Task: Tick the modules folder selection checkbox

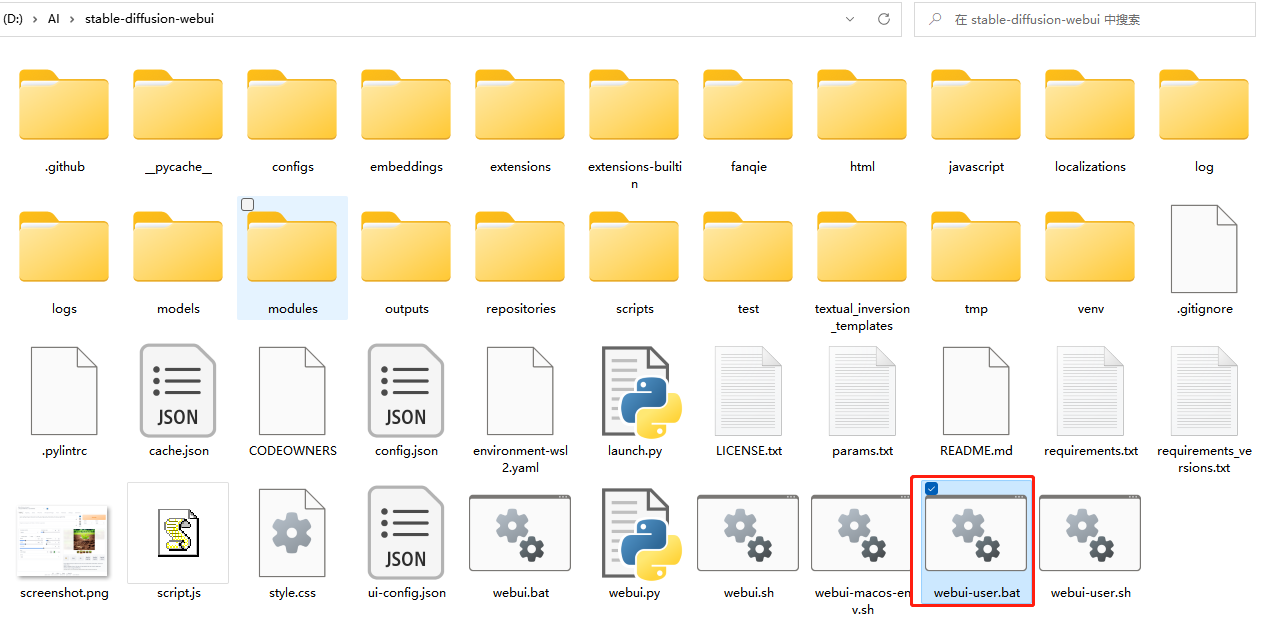Action: 248,205
